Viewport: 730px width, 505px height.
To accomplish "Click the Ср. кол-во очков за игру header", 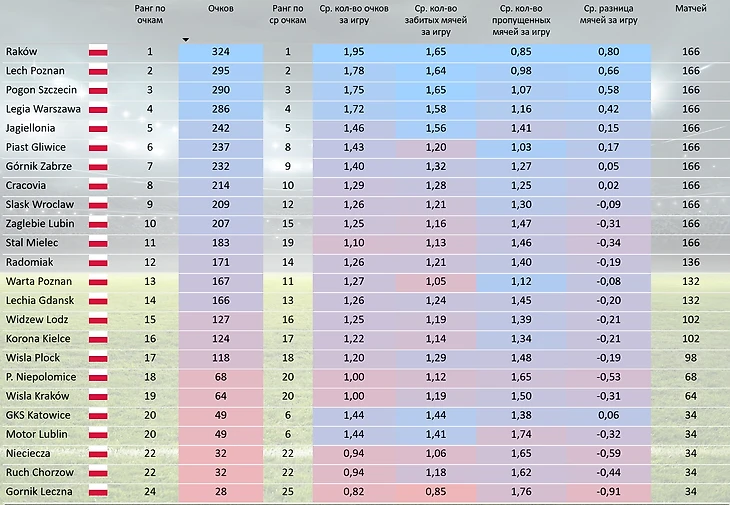I will coord(352,14).
